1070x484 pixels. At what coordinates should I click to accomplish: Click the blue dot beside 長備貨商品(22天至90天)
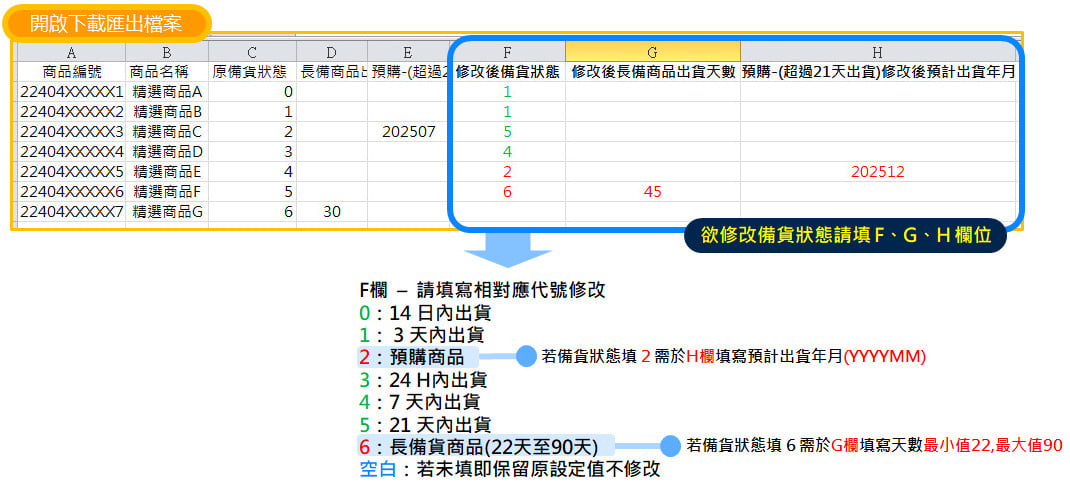click(x=668, y=446)
